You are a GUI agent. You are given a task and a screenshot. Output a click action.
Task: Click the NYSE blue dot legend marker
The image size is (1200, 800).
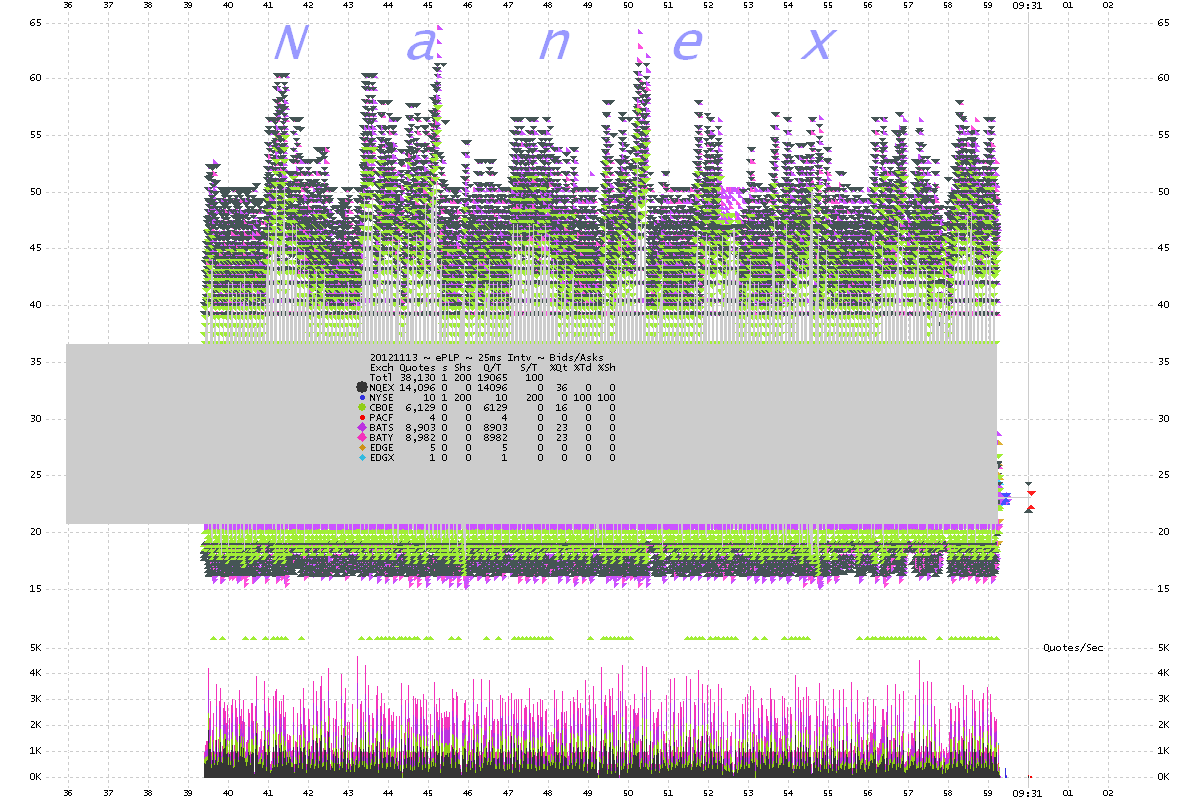362,398
